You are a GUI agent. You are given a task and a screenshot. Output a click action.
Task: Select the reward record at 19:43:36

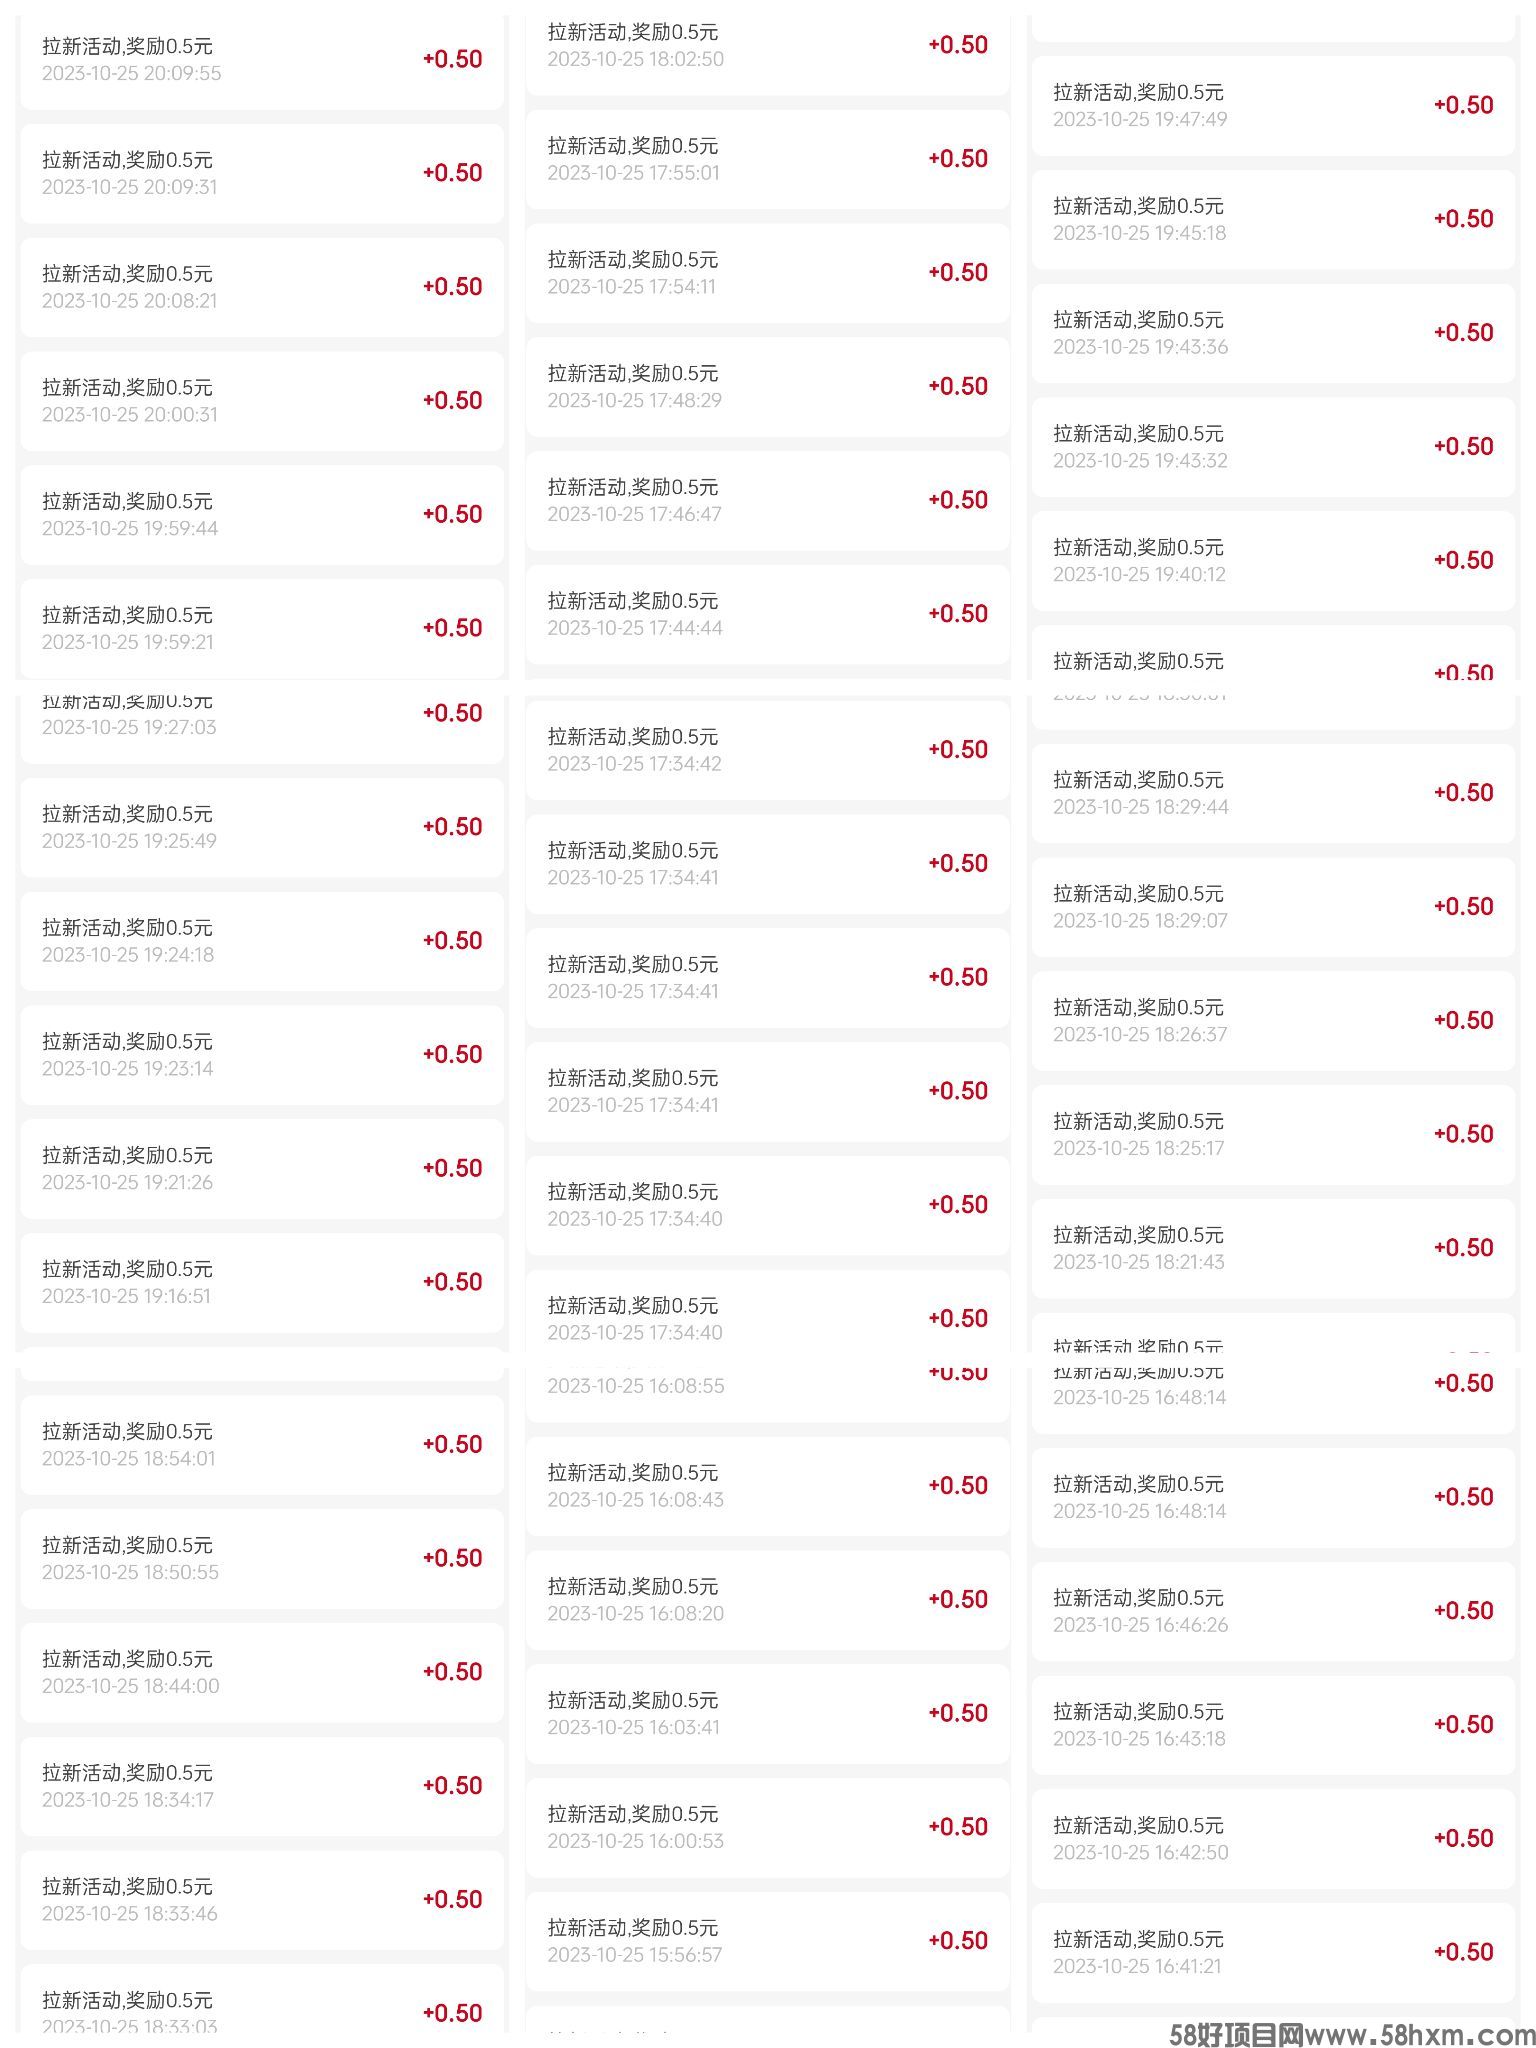(x=1273, y=333)
